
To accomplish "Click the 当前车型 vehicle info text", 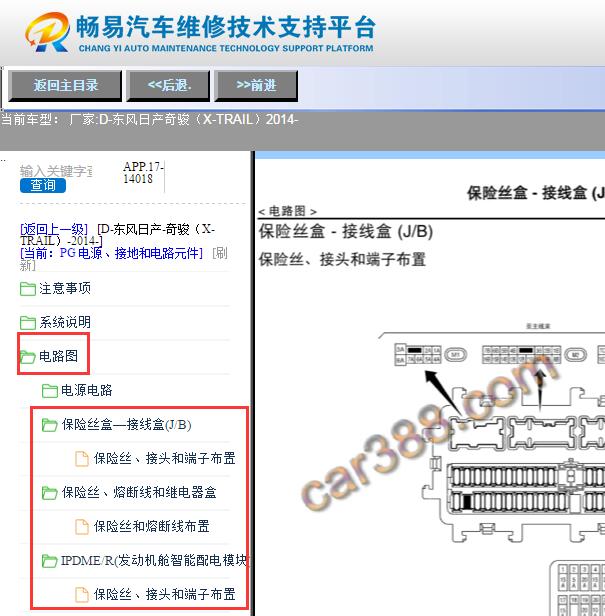I will [149, 119].
